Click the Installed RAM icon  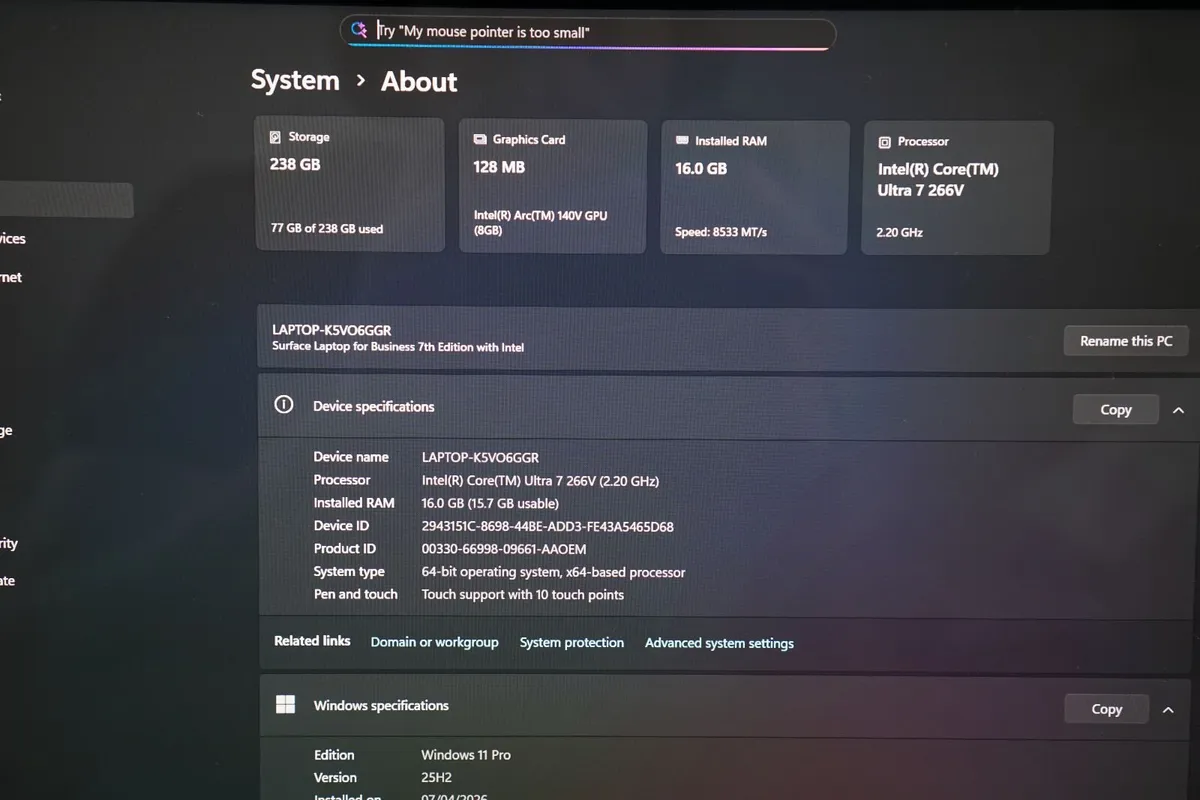pyautogui.click(x=683, y=141)
